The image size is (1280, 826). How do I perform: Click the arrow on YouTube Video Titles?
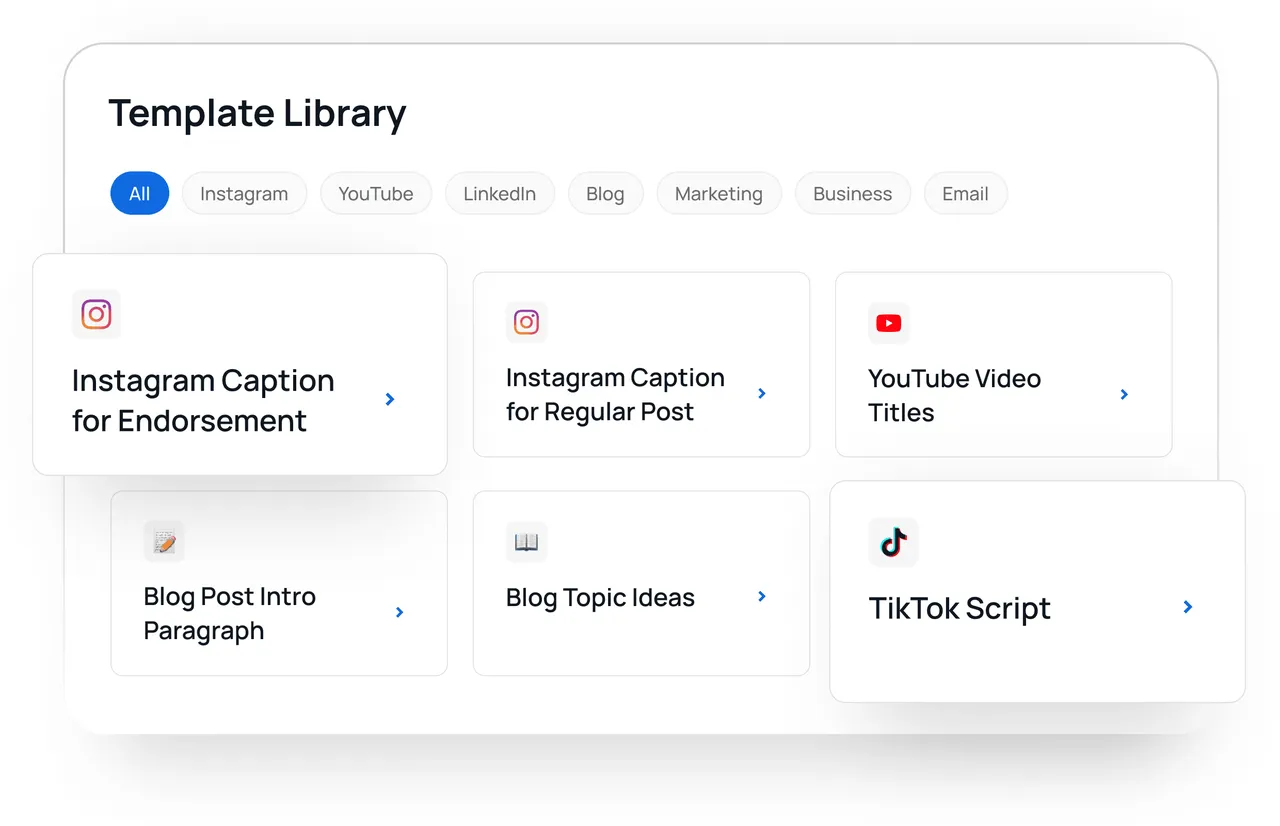pos(1124,394)
